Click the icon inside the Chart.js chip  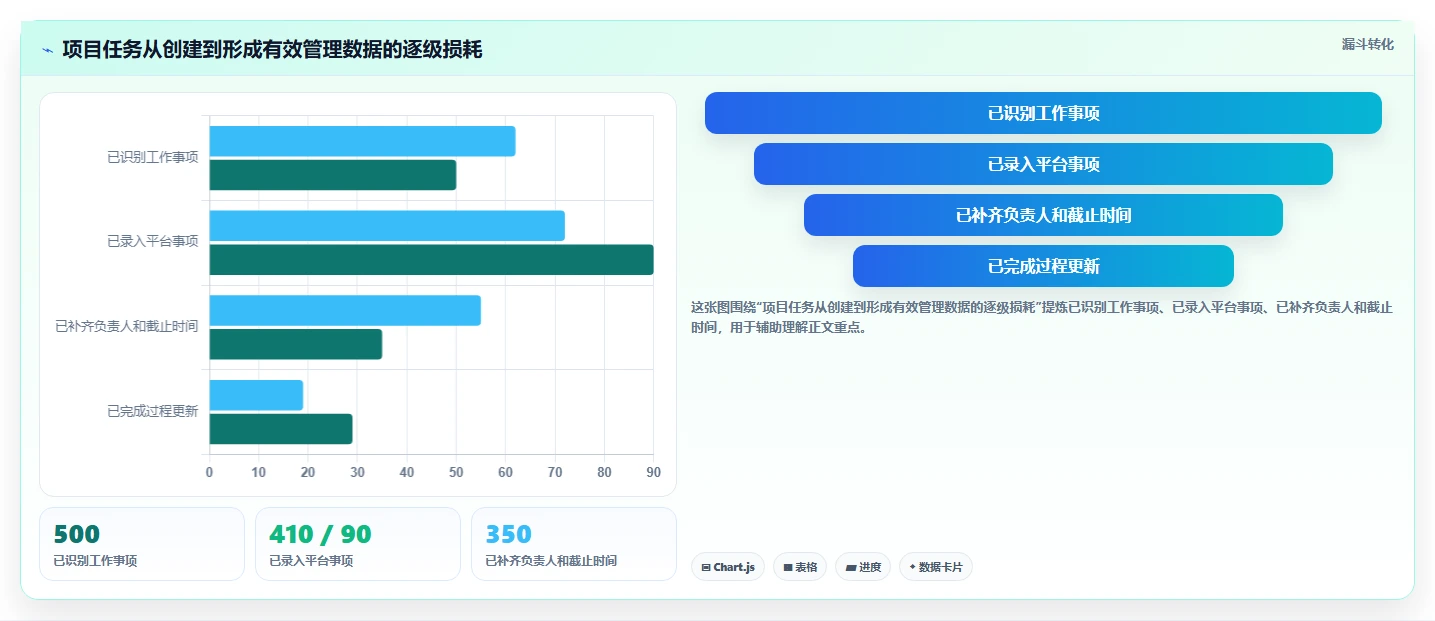click(x=706, y=567)
